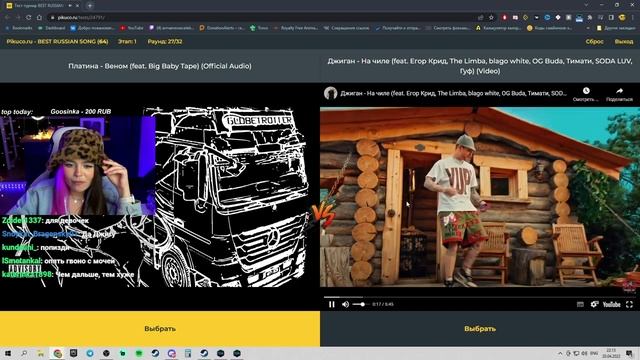This screenshot has height=360, width=640.
Task: Open the Royalty Free bookmark
Action: click(296, 28)
